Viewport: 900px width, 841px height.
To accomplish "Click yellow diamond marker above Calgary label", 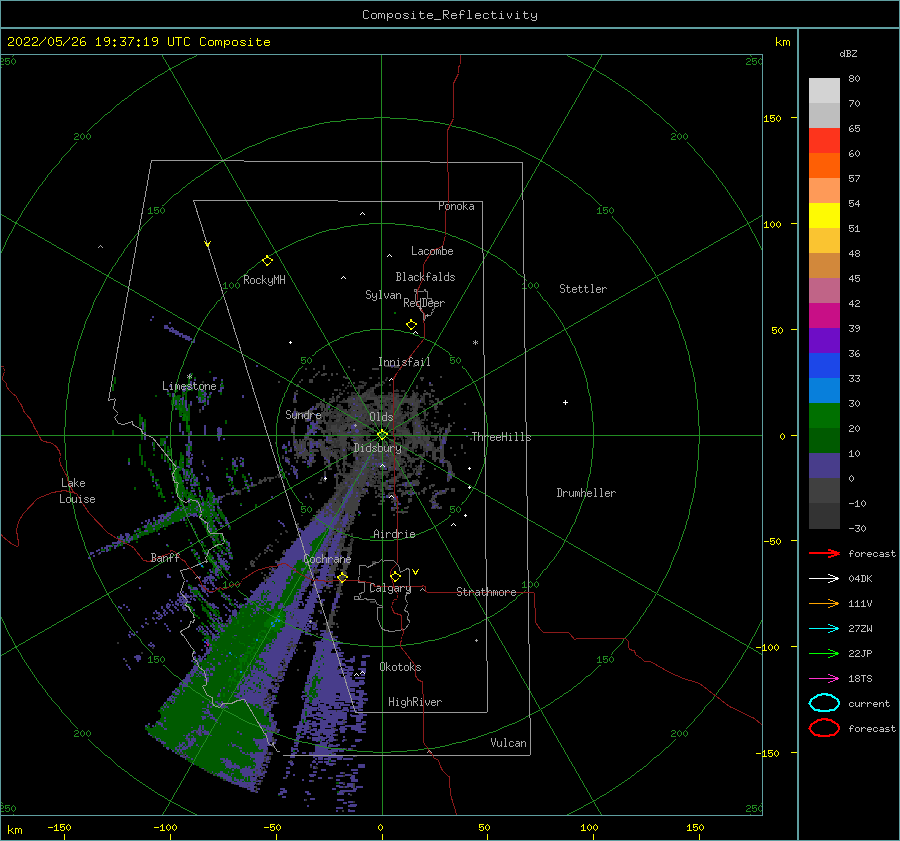I will 395,576.
